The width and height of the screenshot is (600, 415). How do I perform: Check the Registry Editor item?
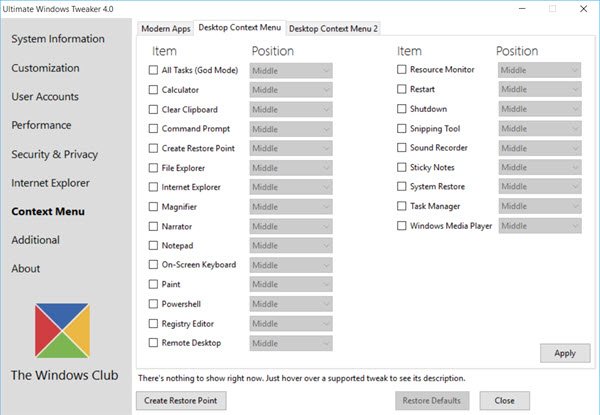(153, 324)
